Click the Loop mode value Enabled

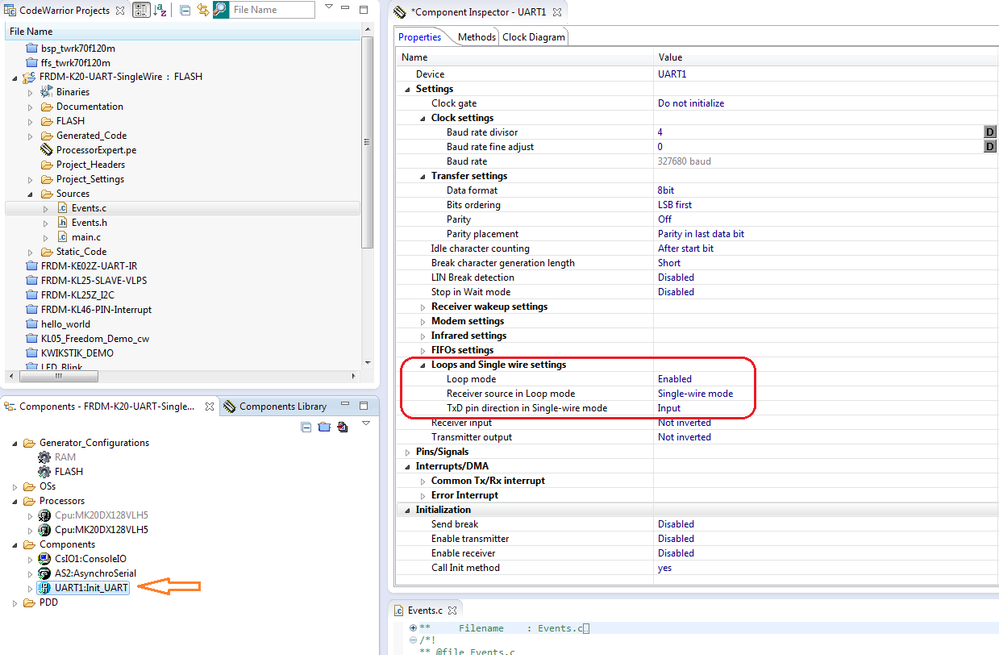coord(674,379)
